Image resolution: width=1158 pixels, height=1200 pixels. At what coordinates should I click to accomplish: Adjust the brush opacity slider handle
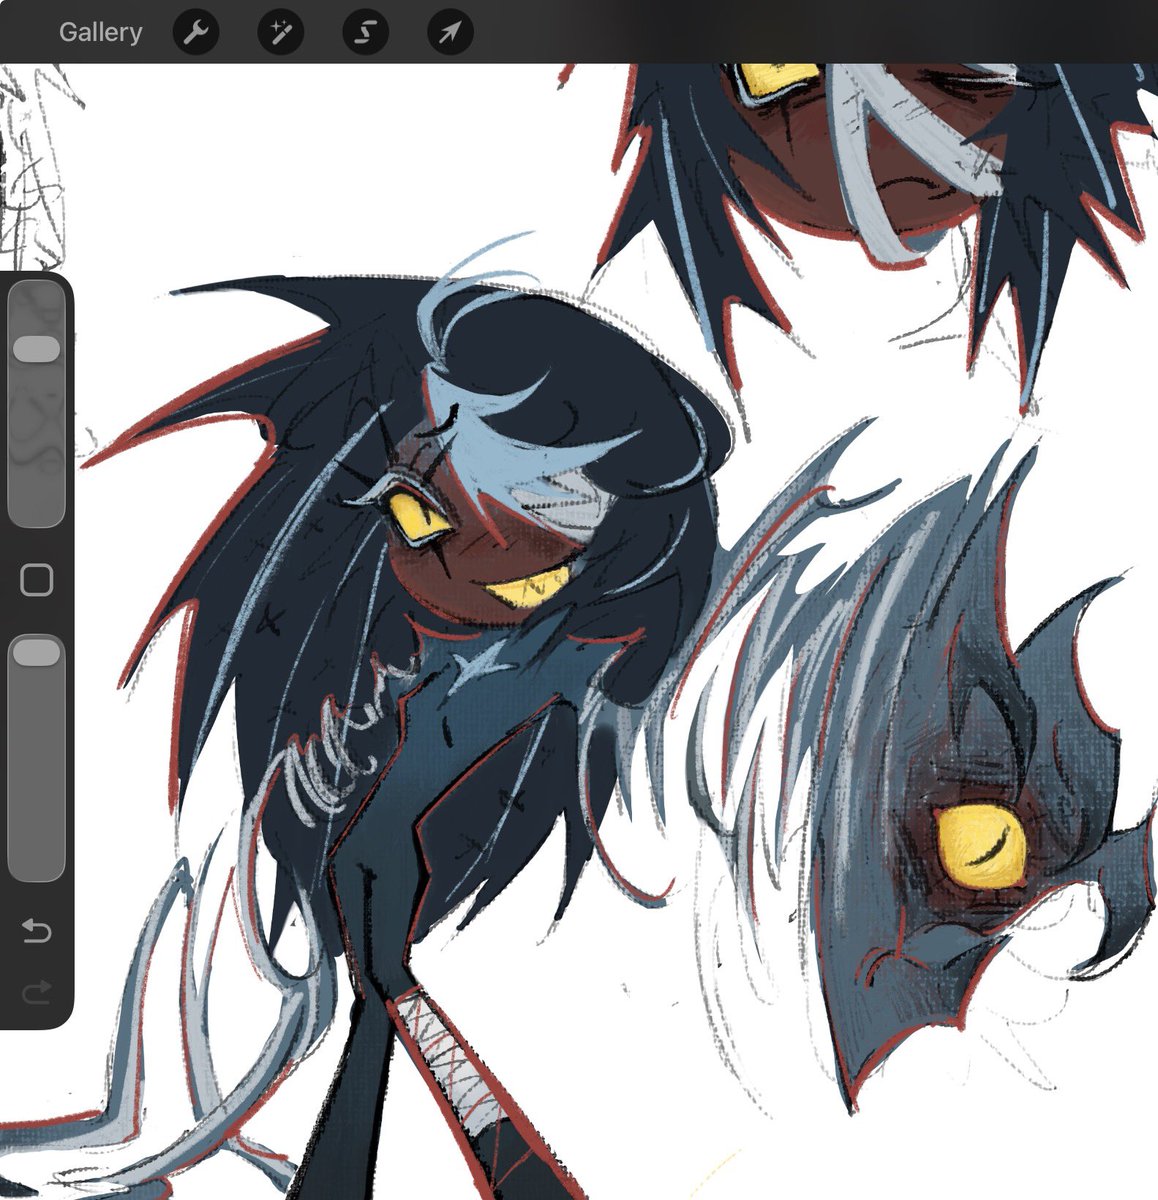[x=37, y=652]
